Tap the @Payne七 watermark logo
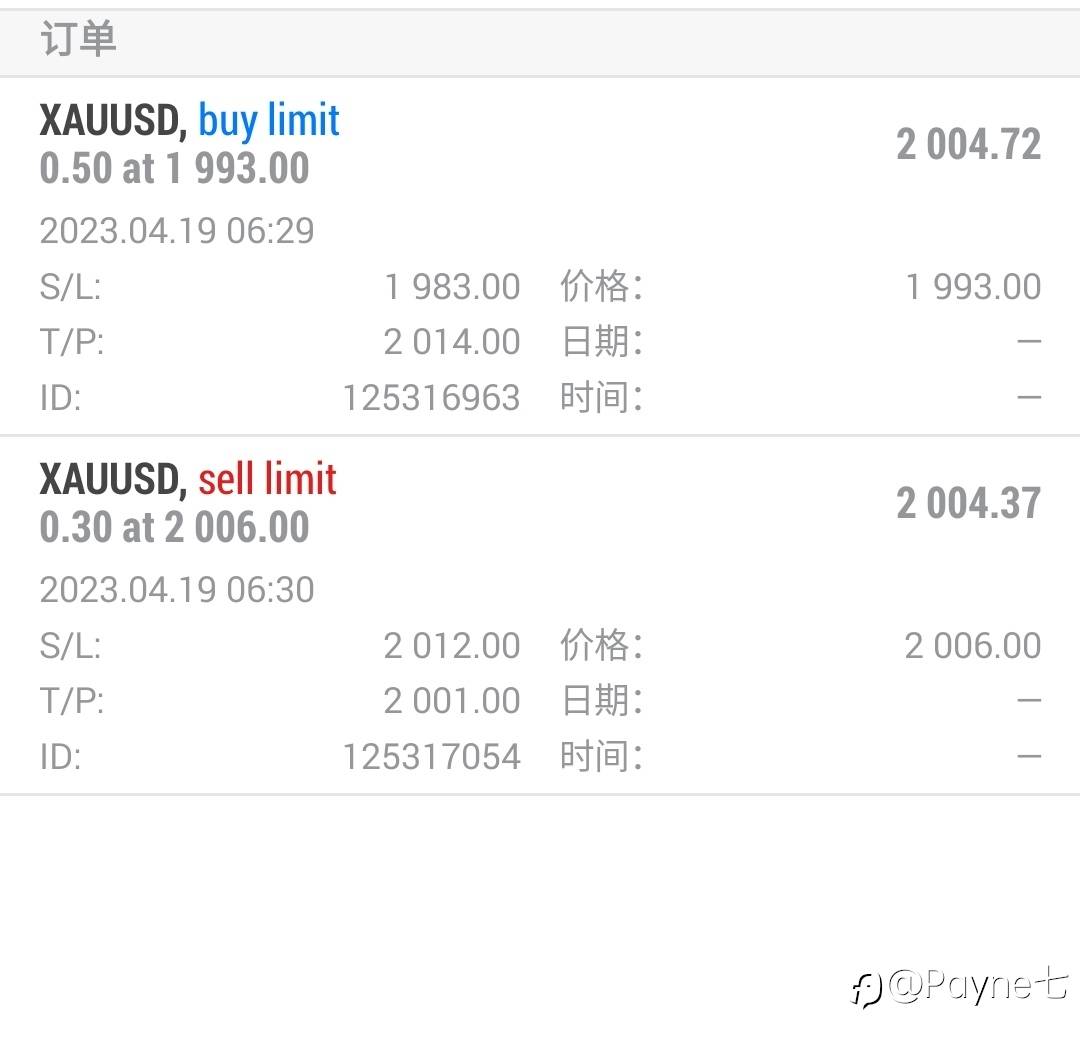 (x=960, y=986)
